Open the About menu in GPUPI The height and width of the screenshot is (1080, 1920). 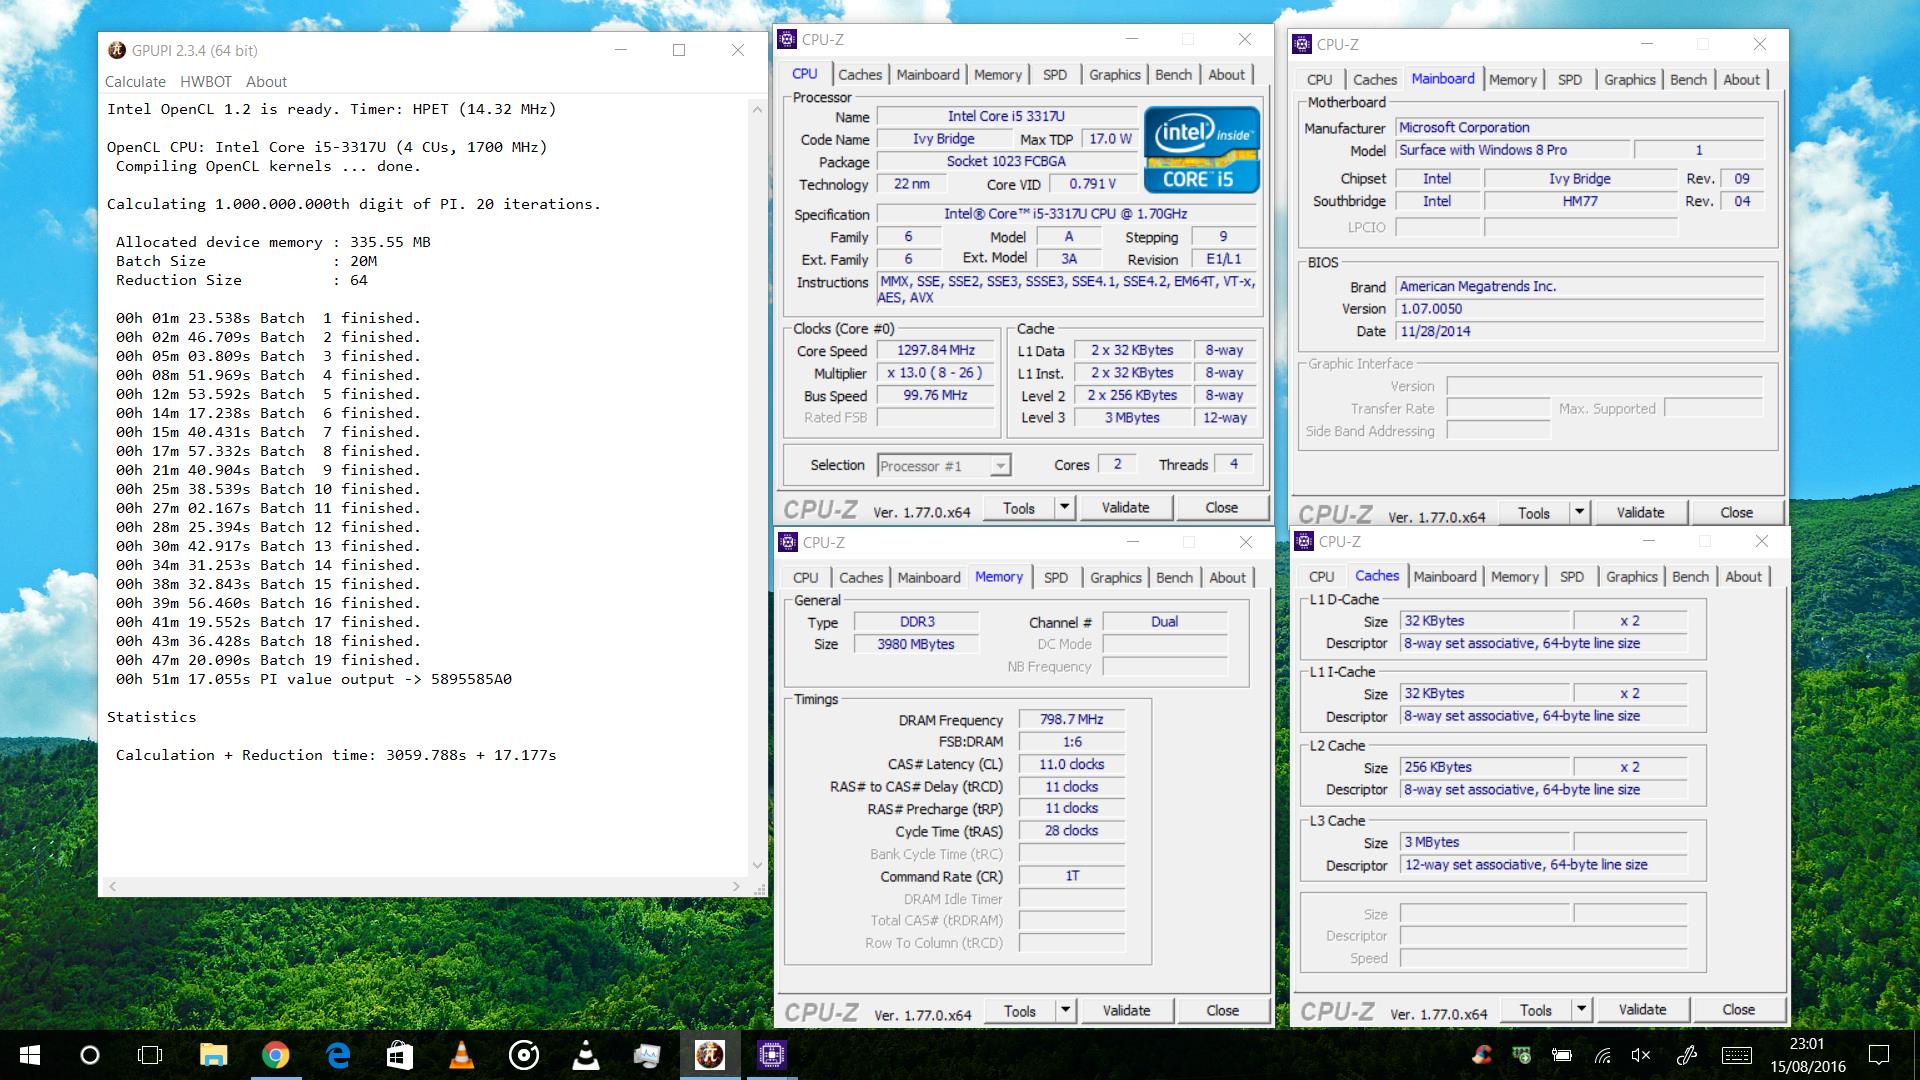click(x=266, y=82)
